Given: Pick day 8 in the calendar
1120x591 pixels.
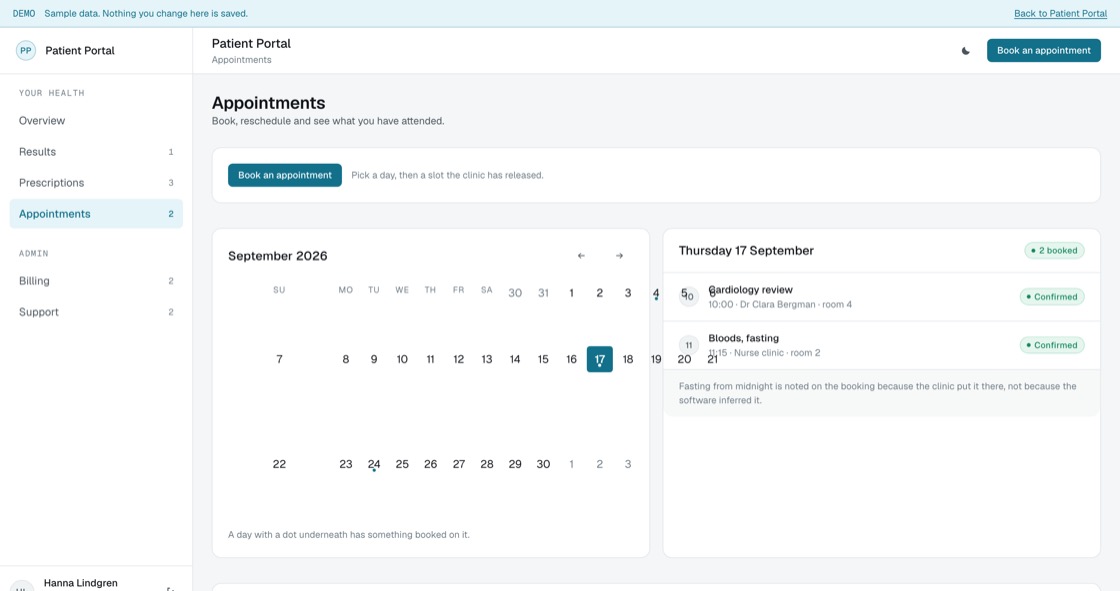Looking at the screenshot, I should coord(346,359).
